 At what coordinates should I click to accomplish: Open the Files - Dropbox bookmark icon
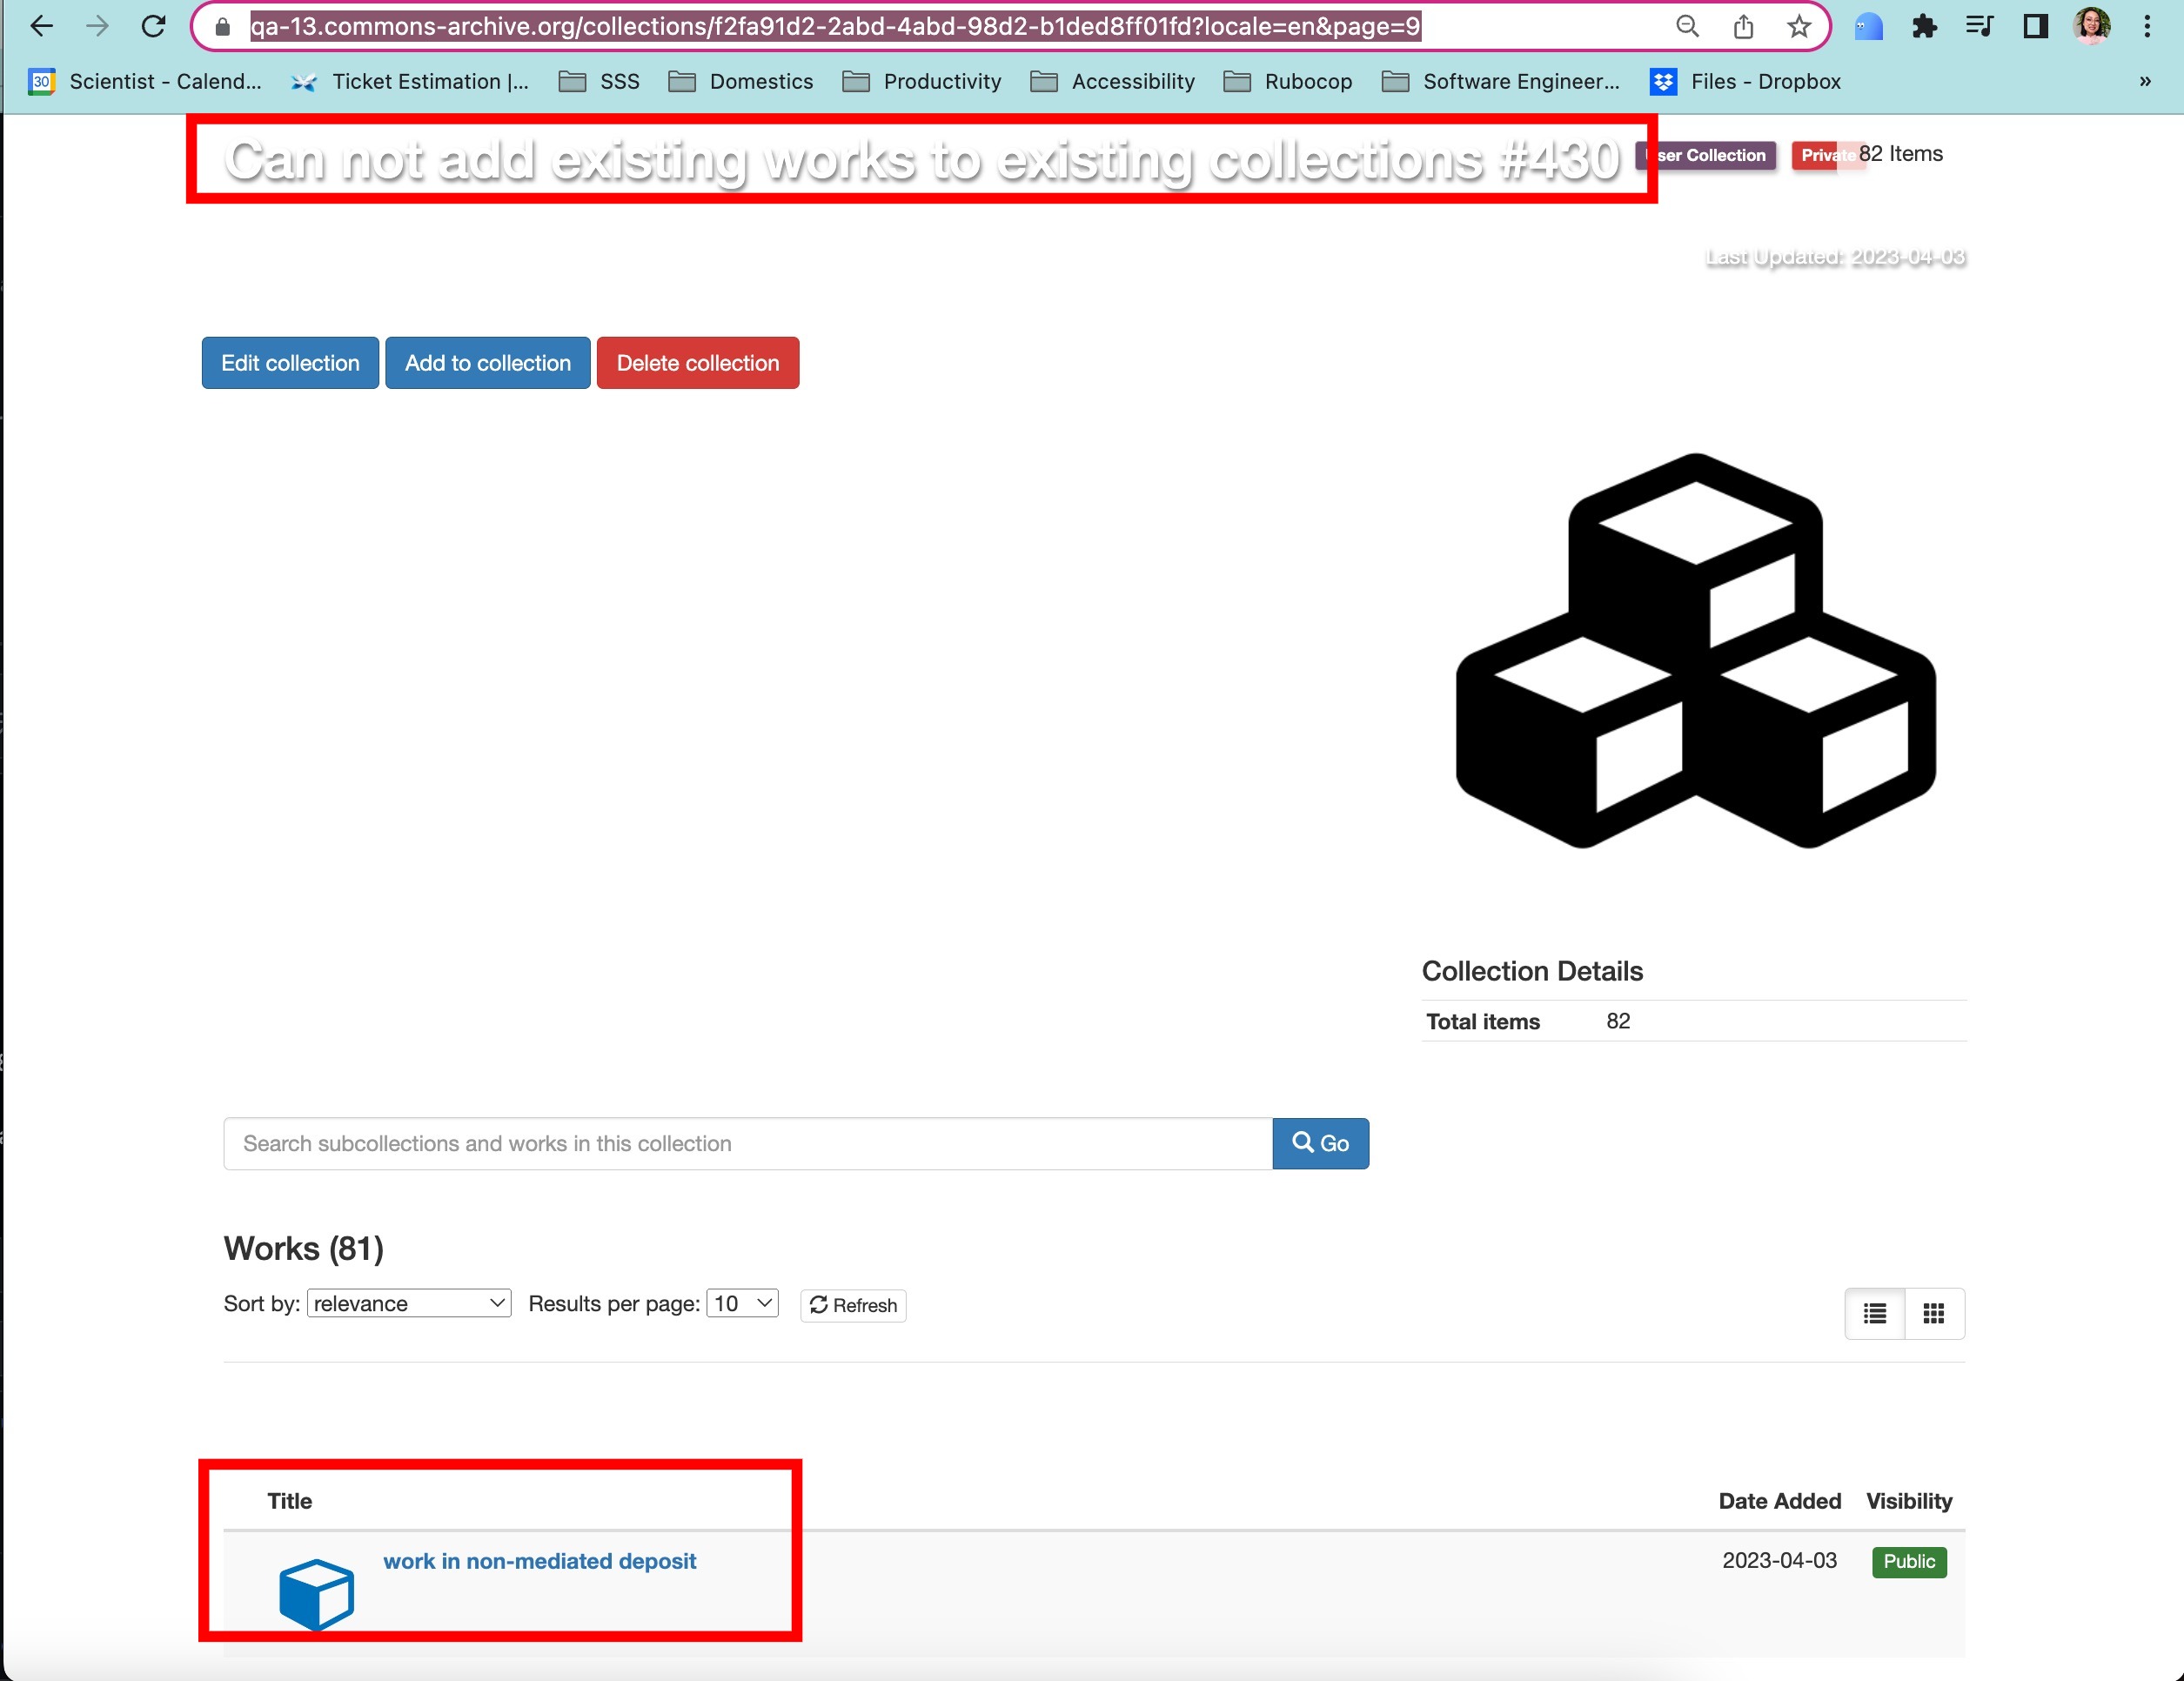[x=1662, y=81]
